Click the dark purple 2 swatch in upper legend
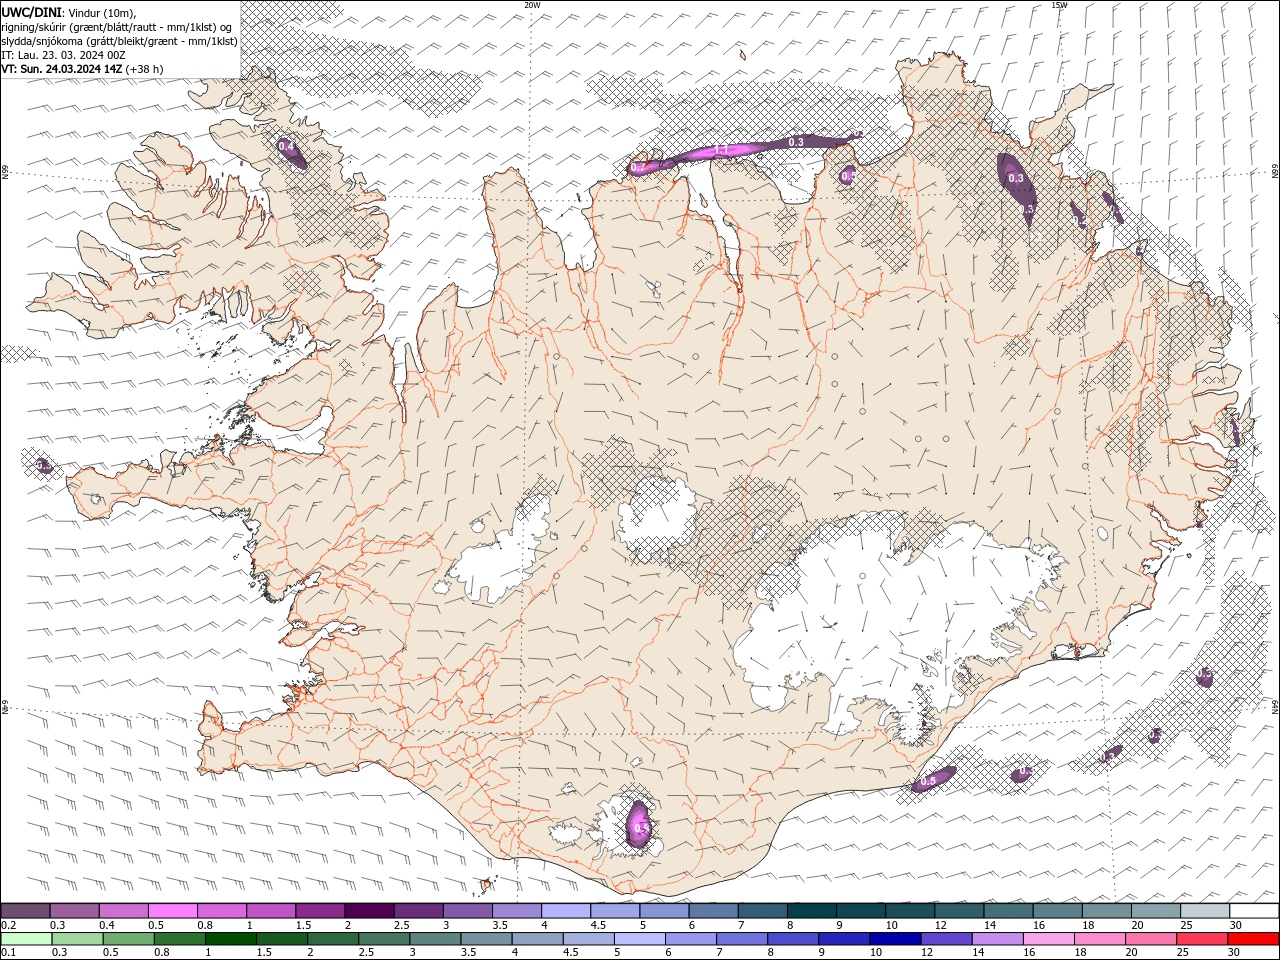The width and height of the screenshot is (1280, 960). tap(368, 910)
